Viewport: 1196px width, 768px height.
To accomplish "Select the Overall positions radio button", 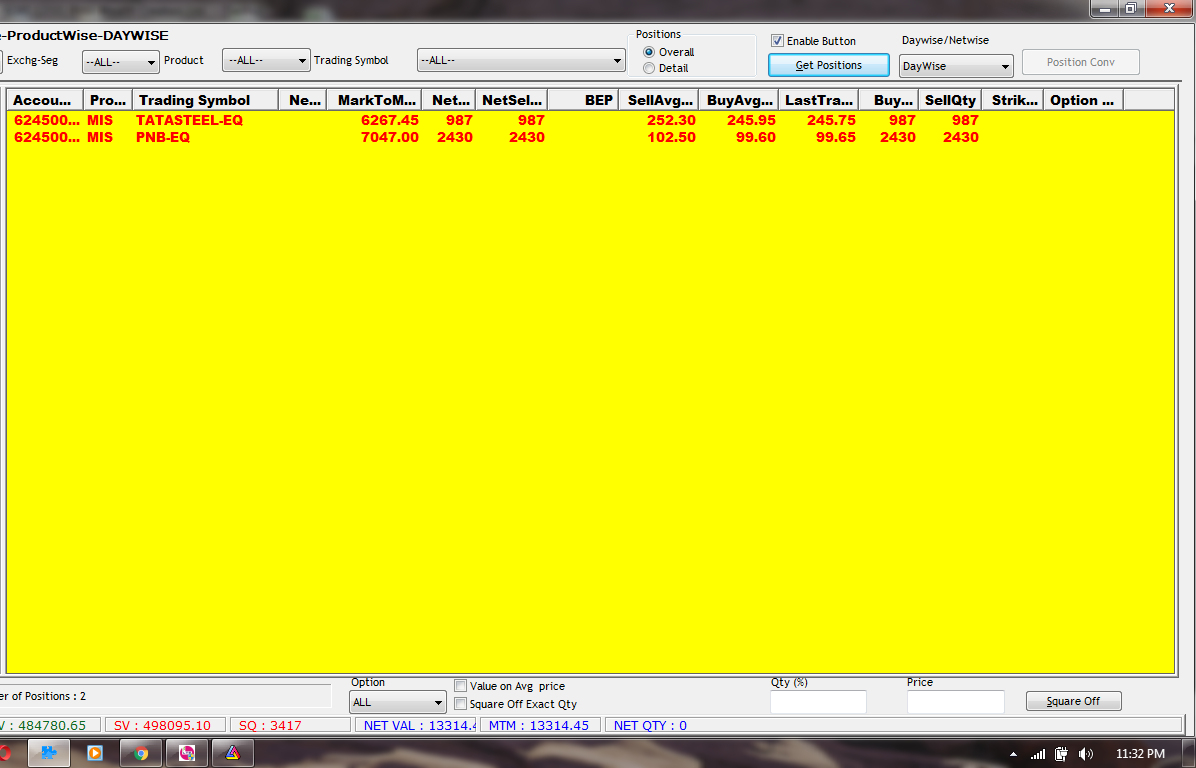I will (649, 52).
